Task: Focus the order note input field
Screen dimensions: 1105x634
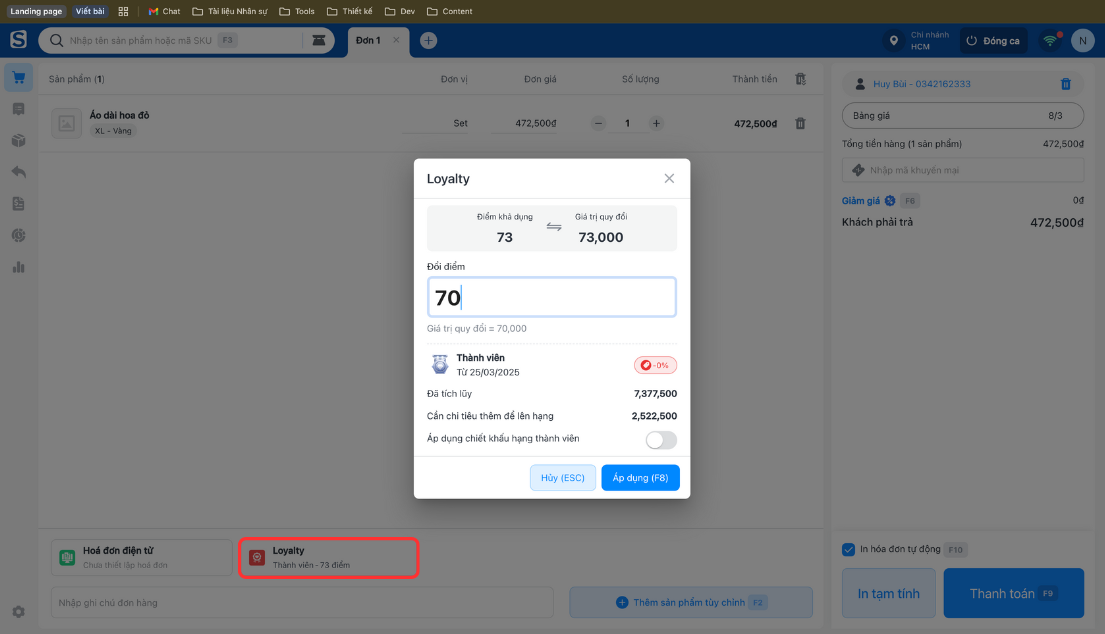Action: pyautogui.click(x=302, y=602)
